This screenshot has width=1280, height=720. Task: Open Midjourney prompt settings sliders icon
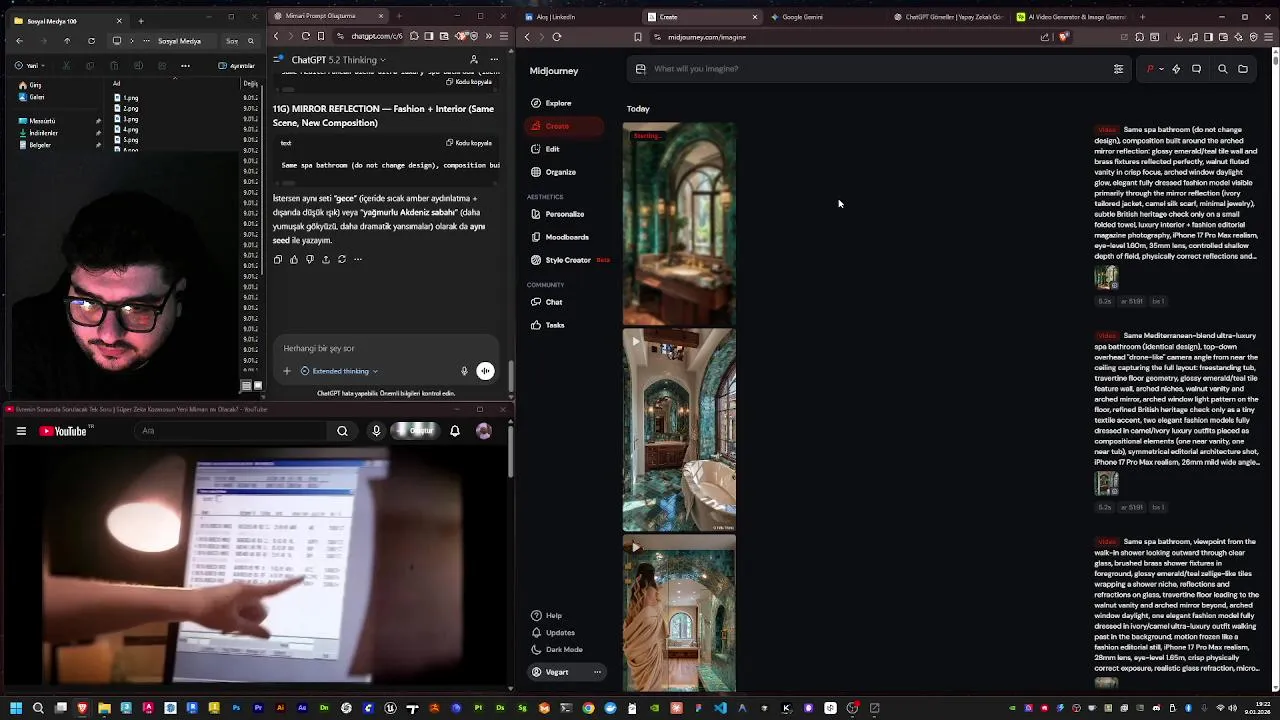pyautogui.click(x=1118, y=69)
